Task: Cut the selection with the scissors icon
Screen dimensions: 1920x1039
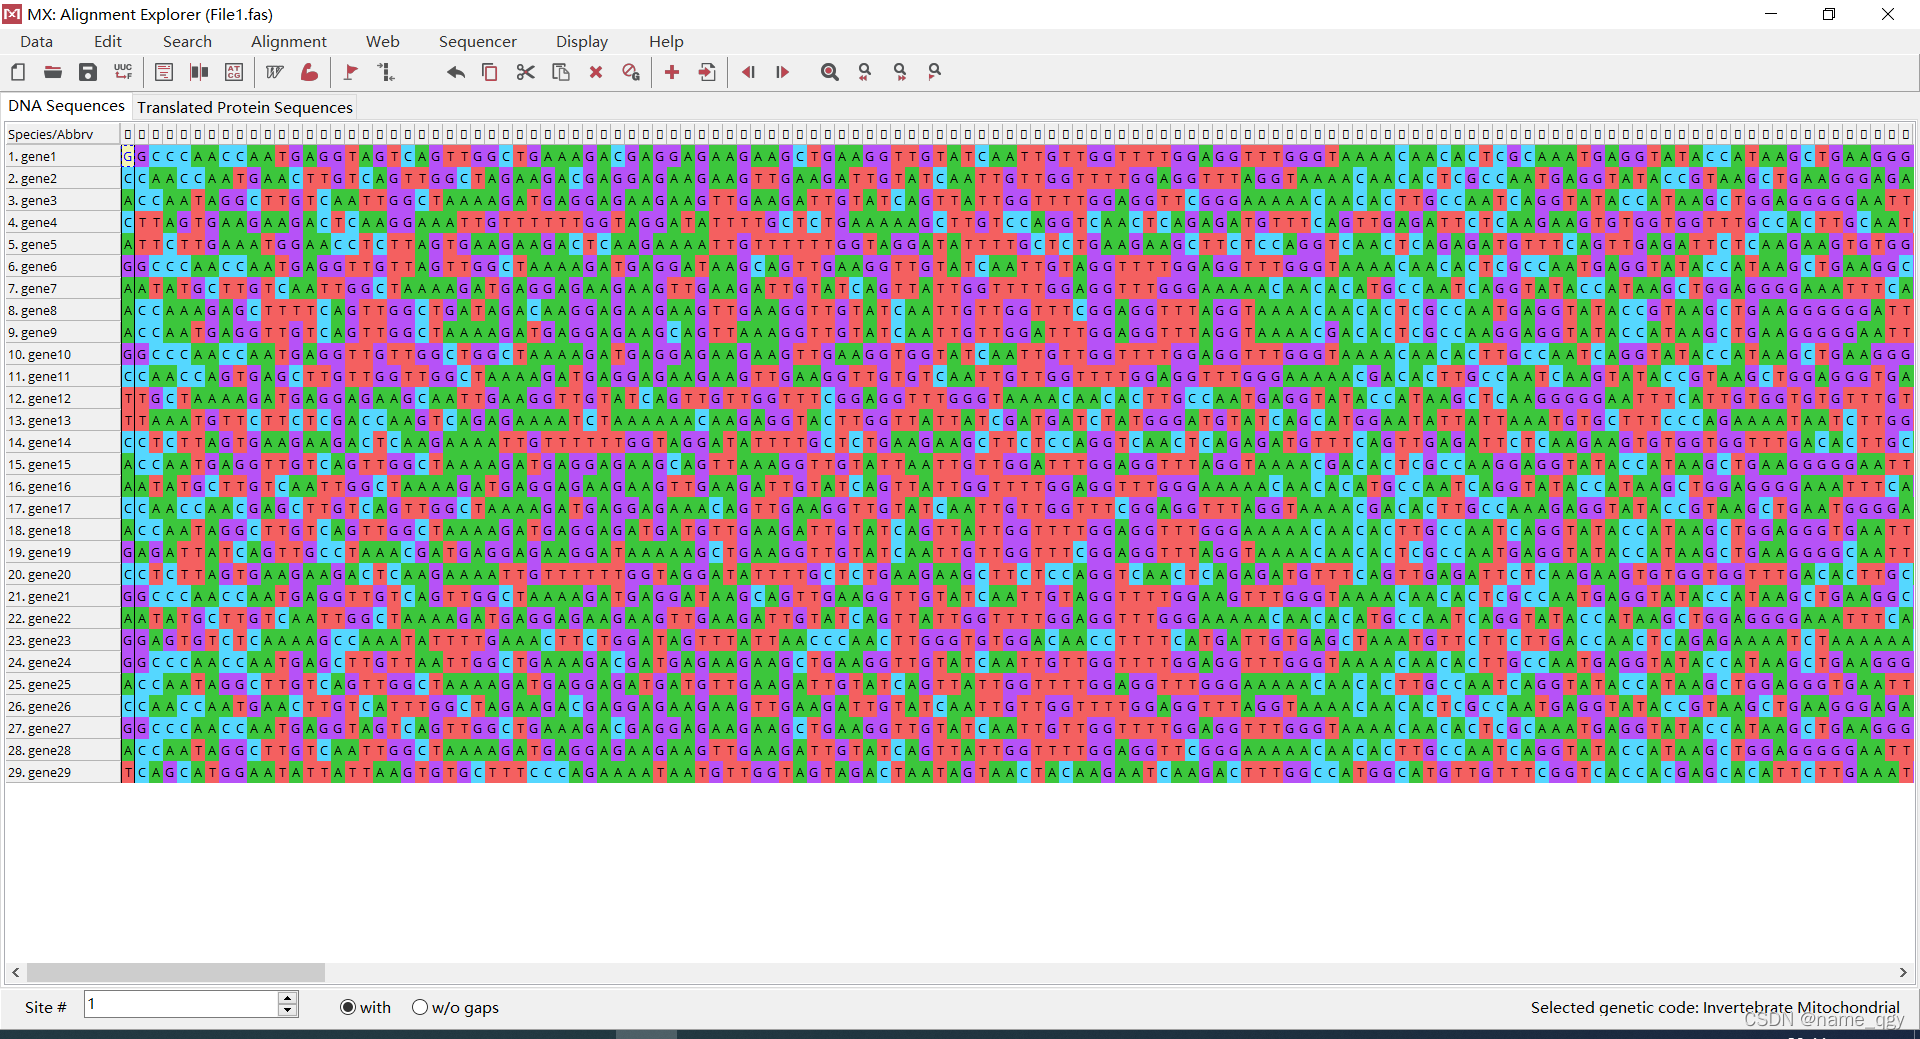Action: pos(525,72)
